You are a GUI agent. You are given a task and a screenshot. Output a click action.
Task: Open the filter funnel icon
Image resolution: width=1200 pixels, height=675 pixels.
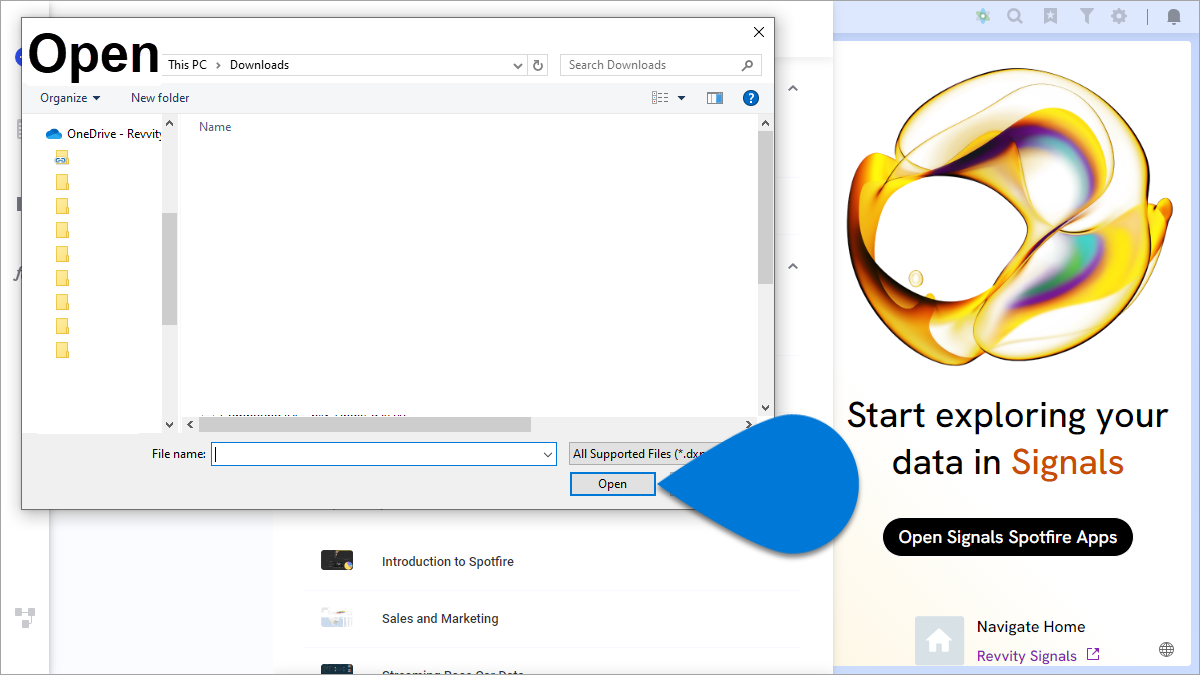[x=1086, y=16]
